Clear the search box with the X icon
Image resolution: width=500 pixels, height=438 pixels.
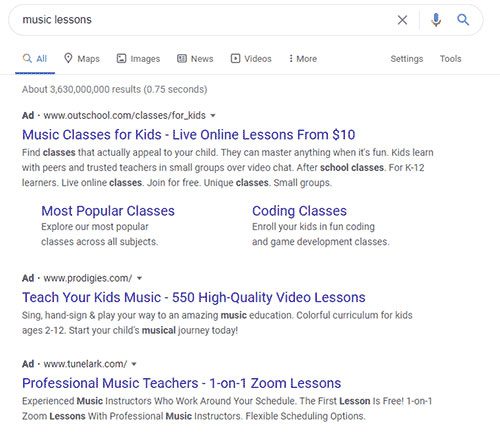(x=402, y=20)
